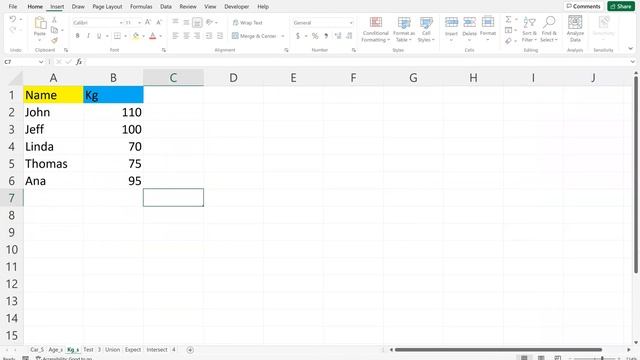This screenshot has height=360, width=640.
Task: Apply the percent style
Action: 315,36
